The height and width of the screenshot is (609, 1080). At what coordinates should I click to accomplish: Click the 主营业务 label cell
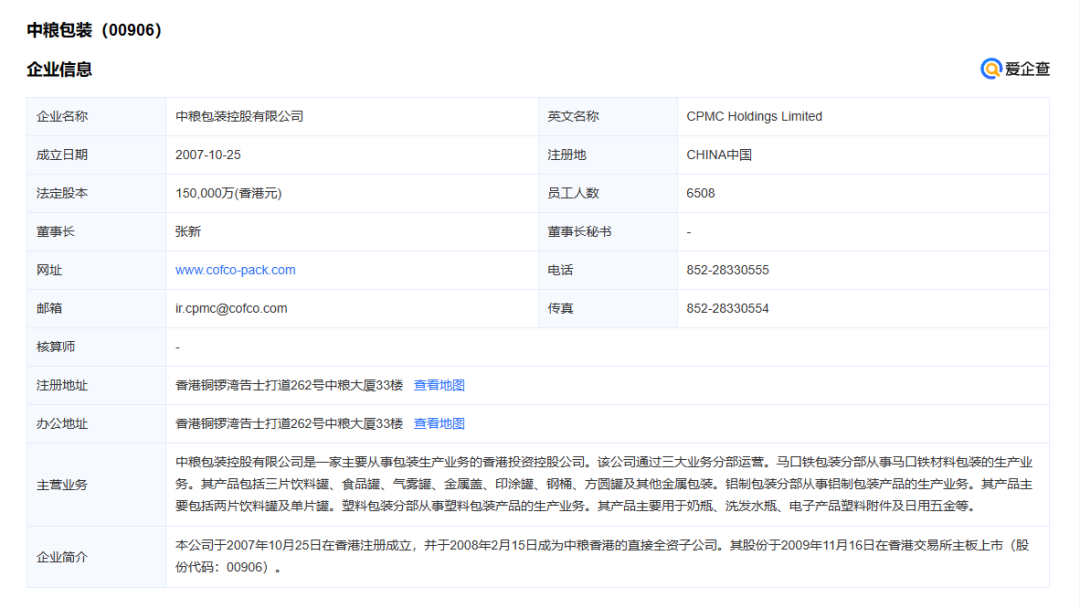(x=96, y=485)
